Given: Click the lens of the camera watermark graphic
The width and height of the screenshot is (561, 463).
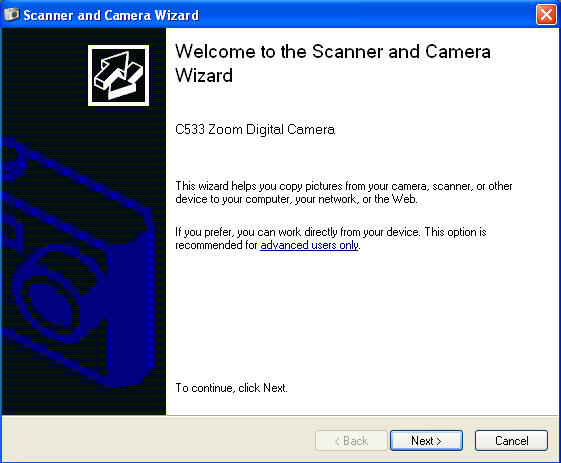Looking at the screenshot, I should pos(54,297).
